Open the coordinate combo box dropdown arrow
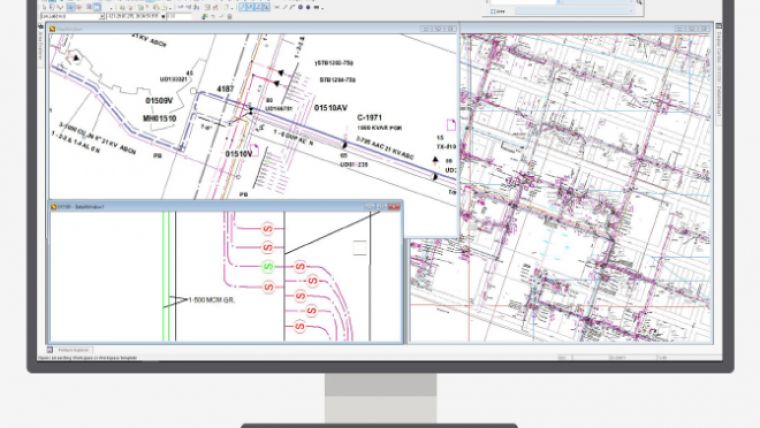Image resolution: width=760 pixels, height=428 pixels. (x=163, y=16)
